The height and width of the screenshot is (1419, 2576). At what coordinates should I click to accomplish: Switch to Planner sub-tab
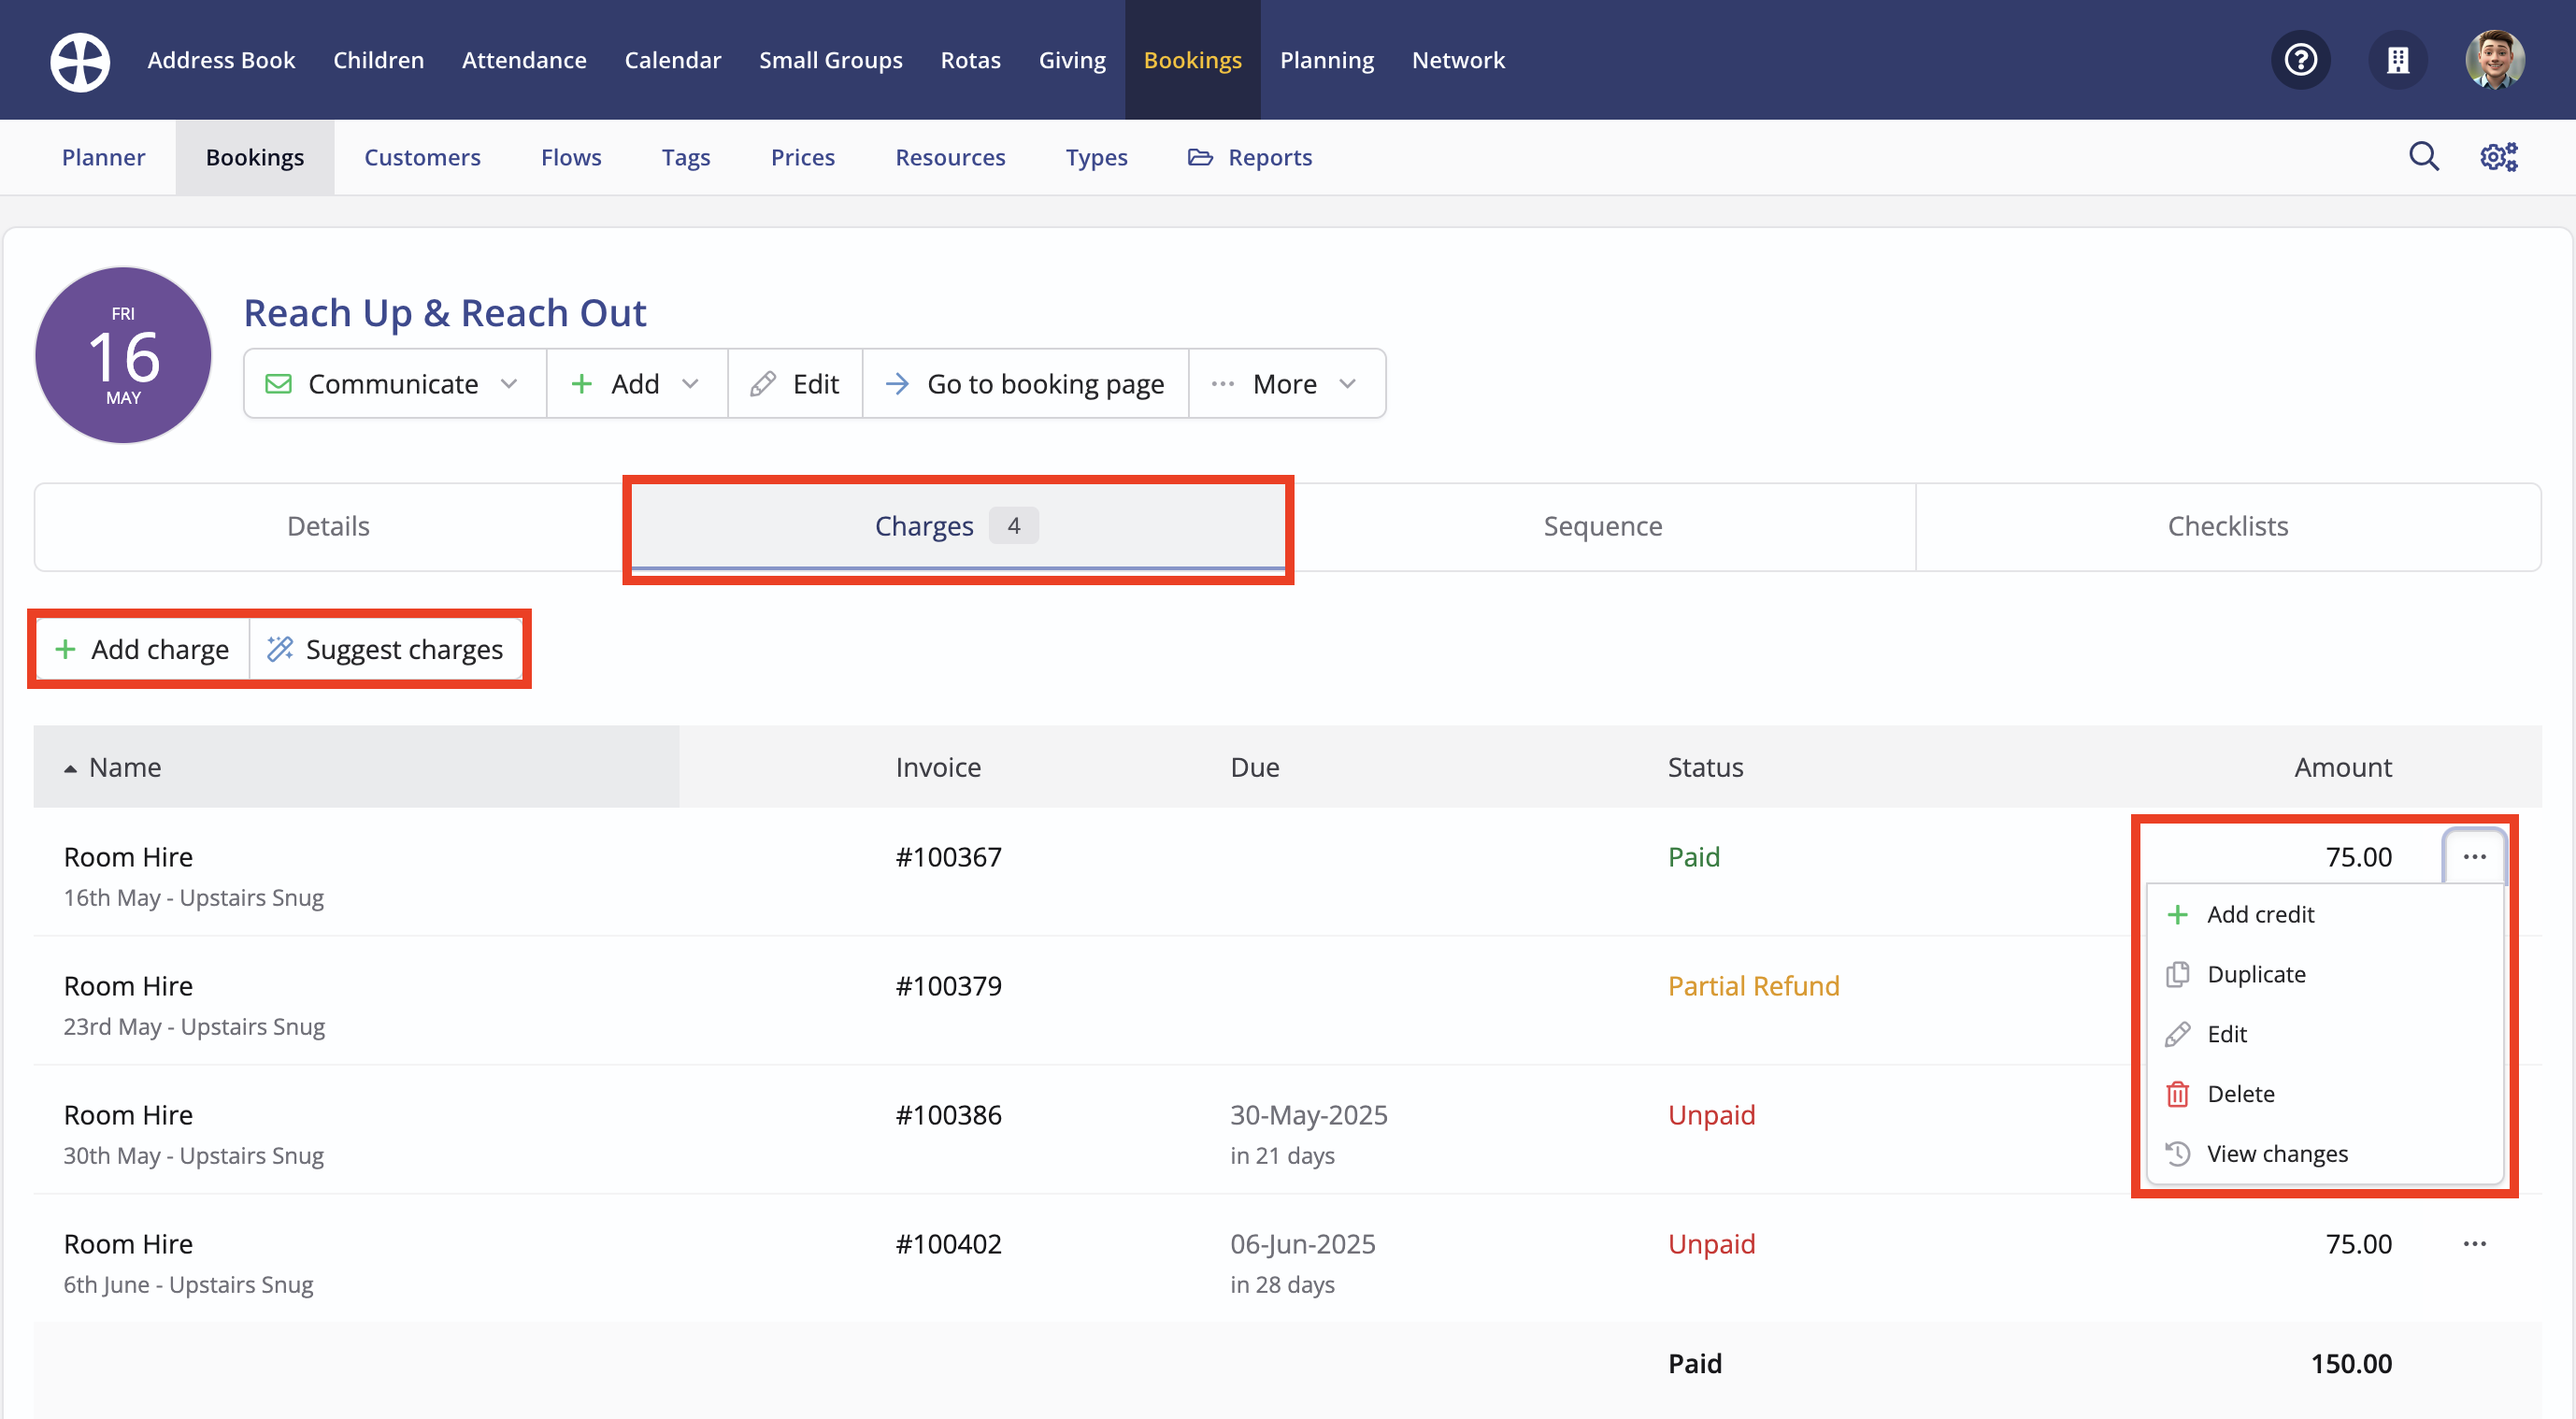(103, 157)
